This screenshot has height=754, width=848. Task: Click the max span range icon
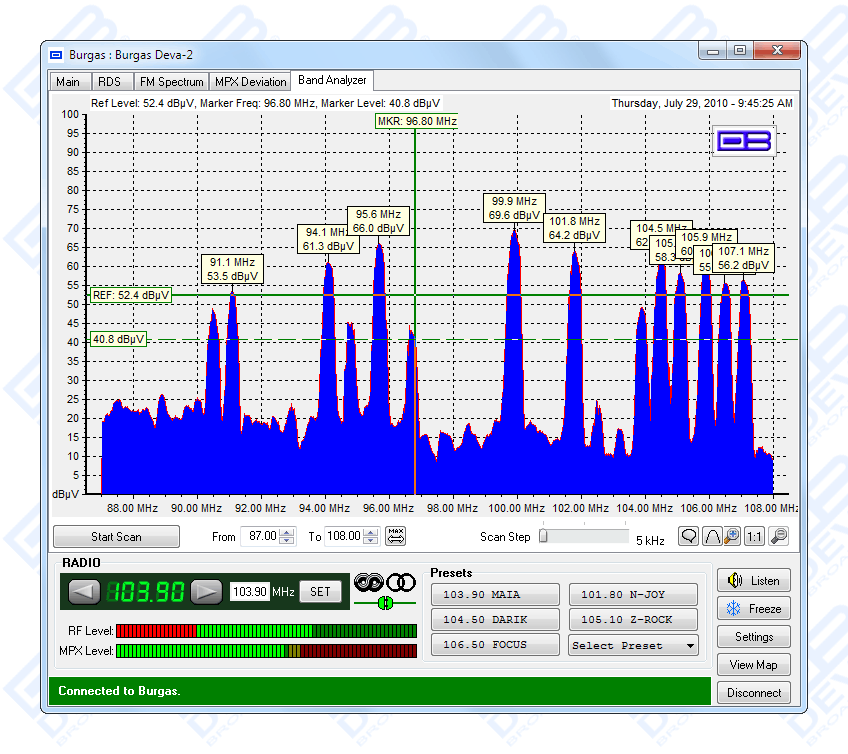(x=396, y=536)
